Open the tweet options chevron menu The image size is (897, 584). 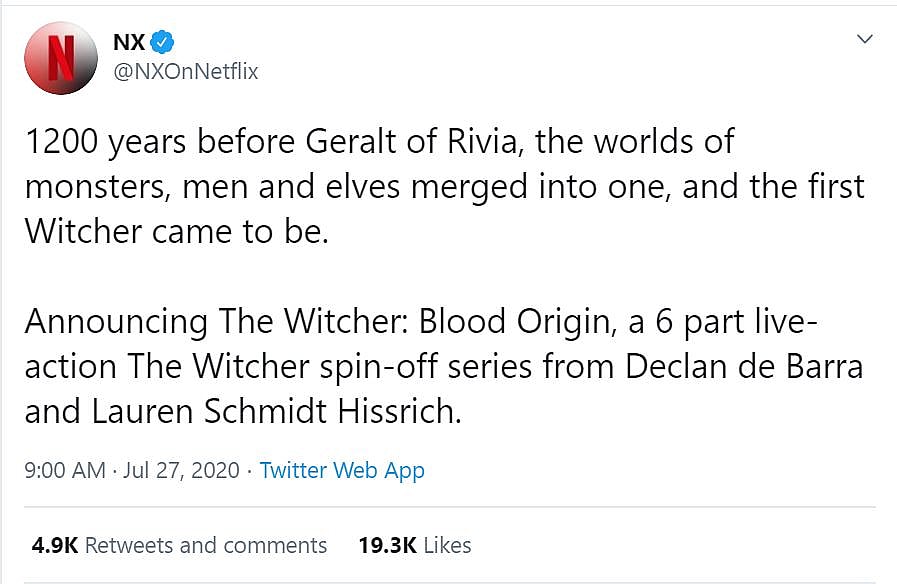pyautogui.click(x=865, y=40)
